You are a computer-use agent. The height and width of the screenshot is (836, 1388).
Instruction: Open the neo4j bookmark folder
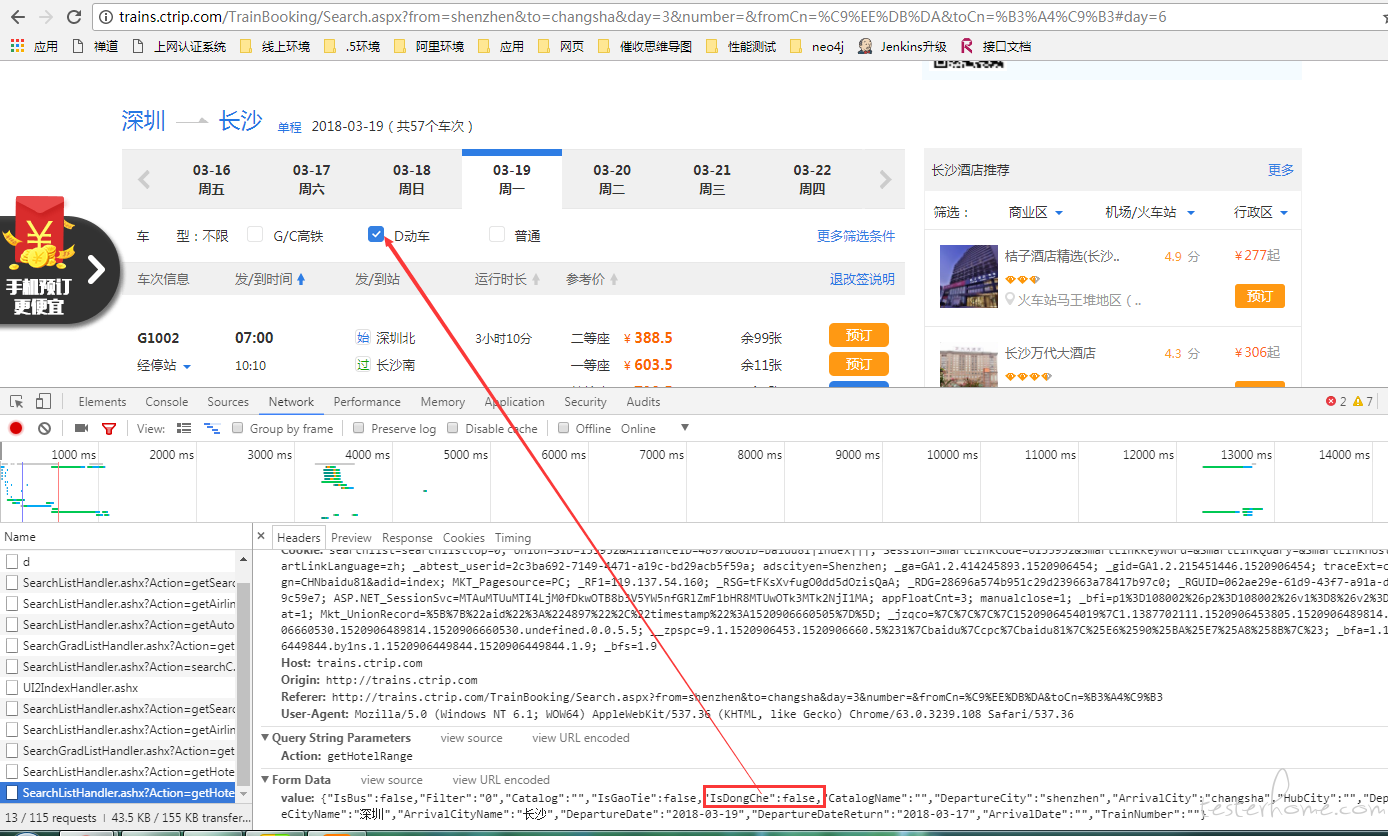tap(818, 46)
